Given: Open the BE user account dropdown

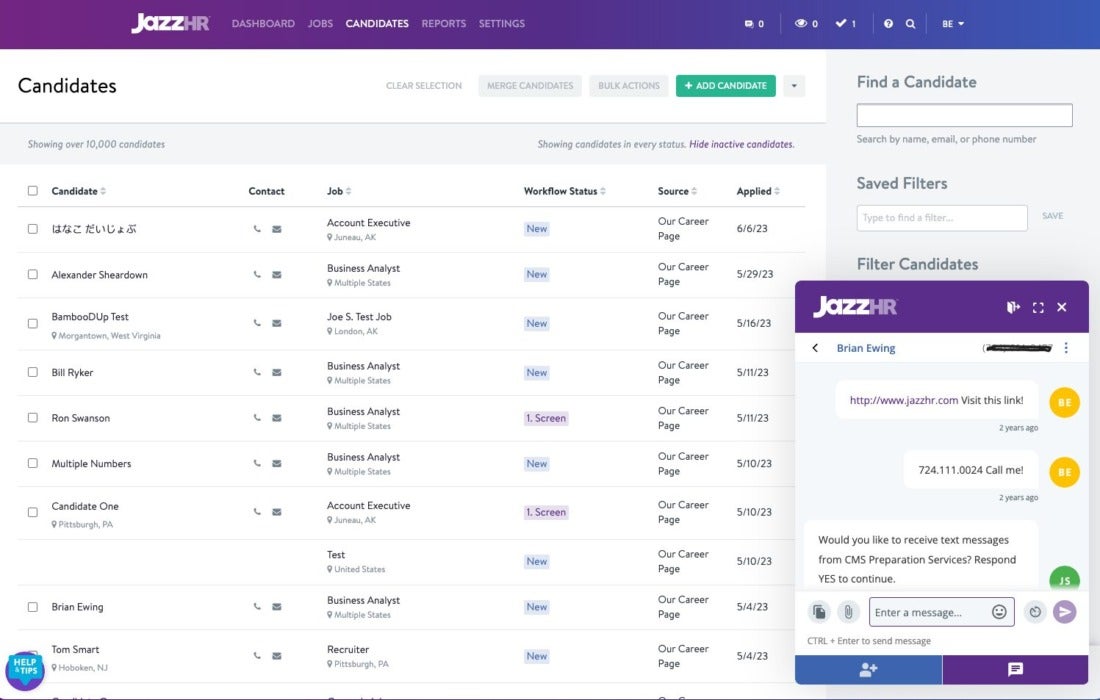Looking at the screenshot, I should click(952, 24).
